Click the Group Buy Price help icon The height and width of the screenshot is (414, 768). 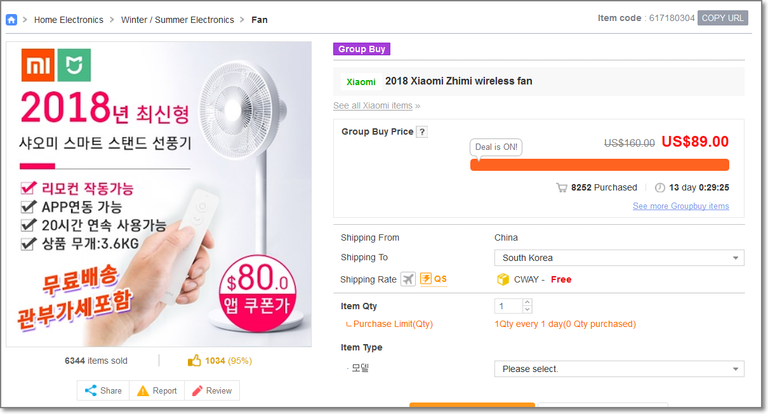(422, 132)
